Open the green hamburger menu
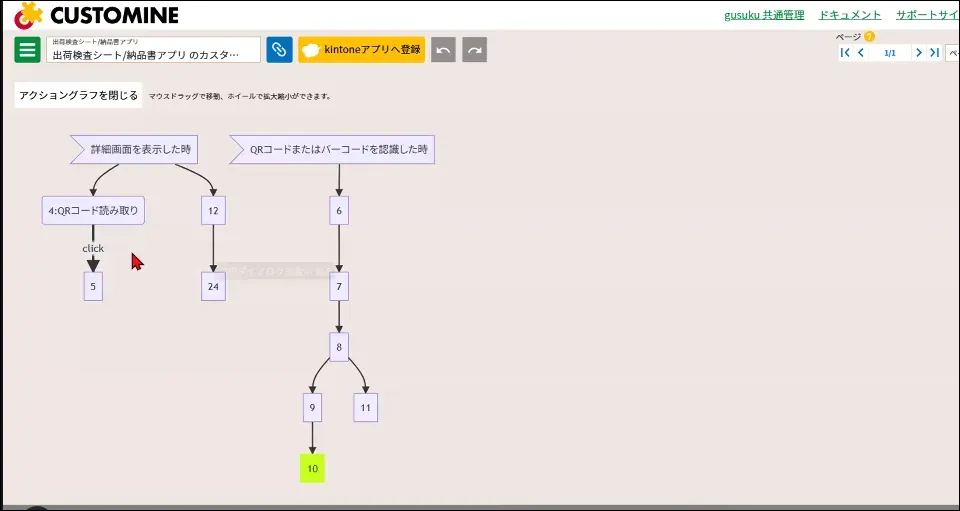960x511 pixels. coord(28,50)
